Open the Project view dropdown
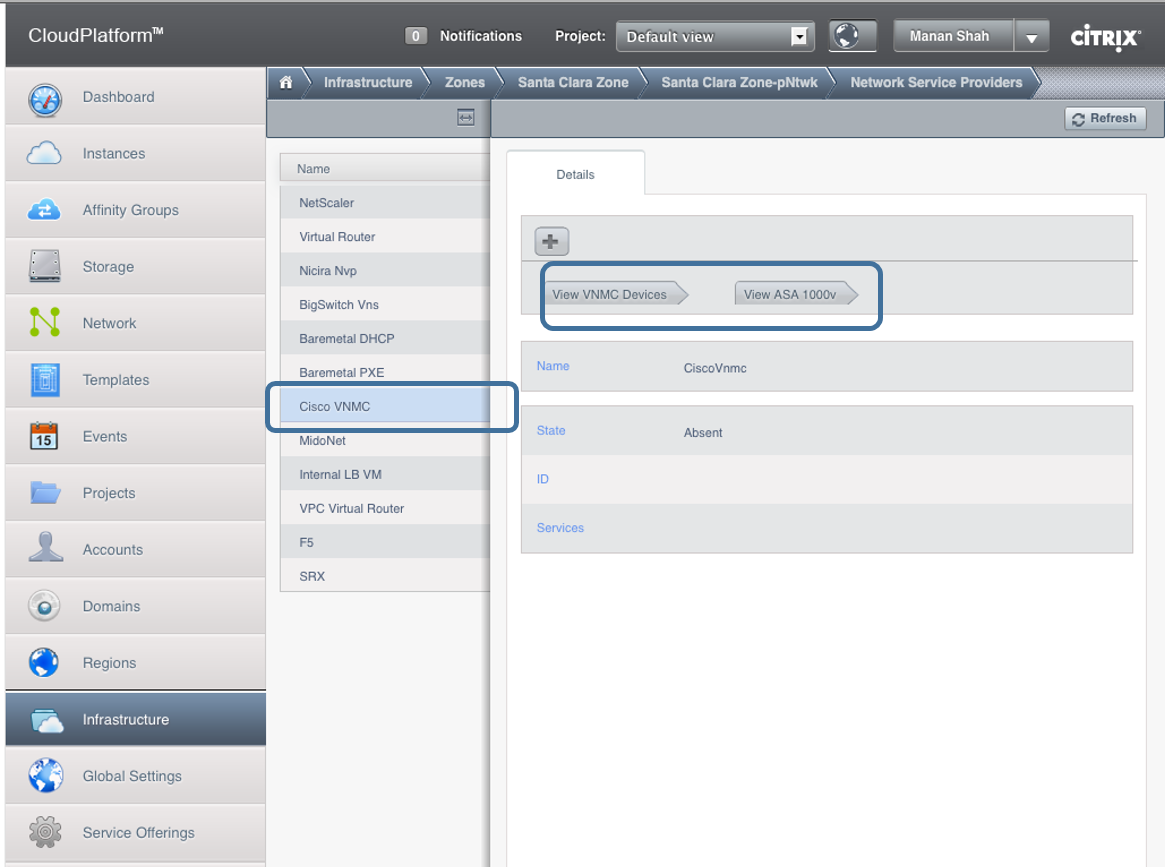The image size is (1165, 867). click(714, 37)
